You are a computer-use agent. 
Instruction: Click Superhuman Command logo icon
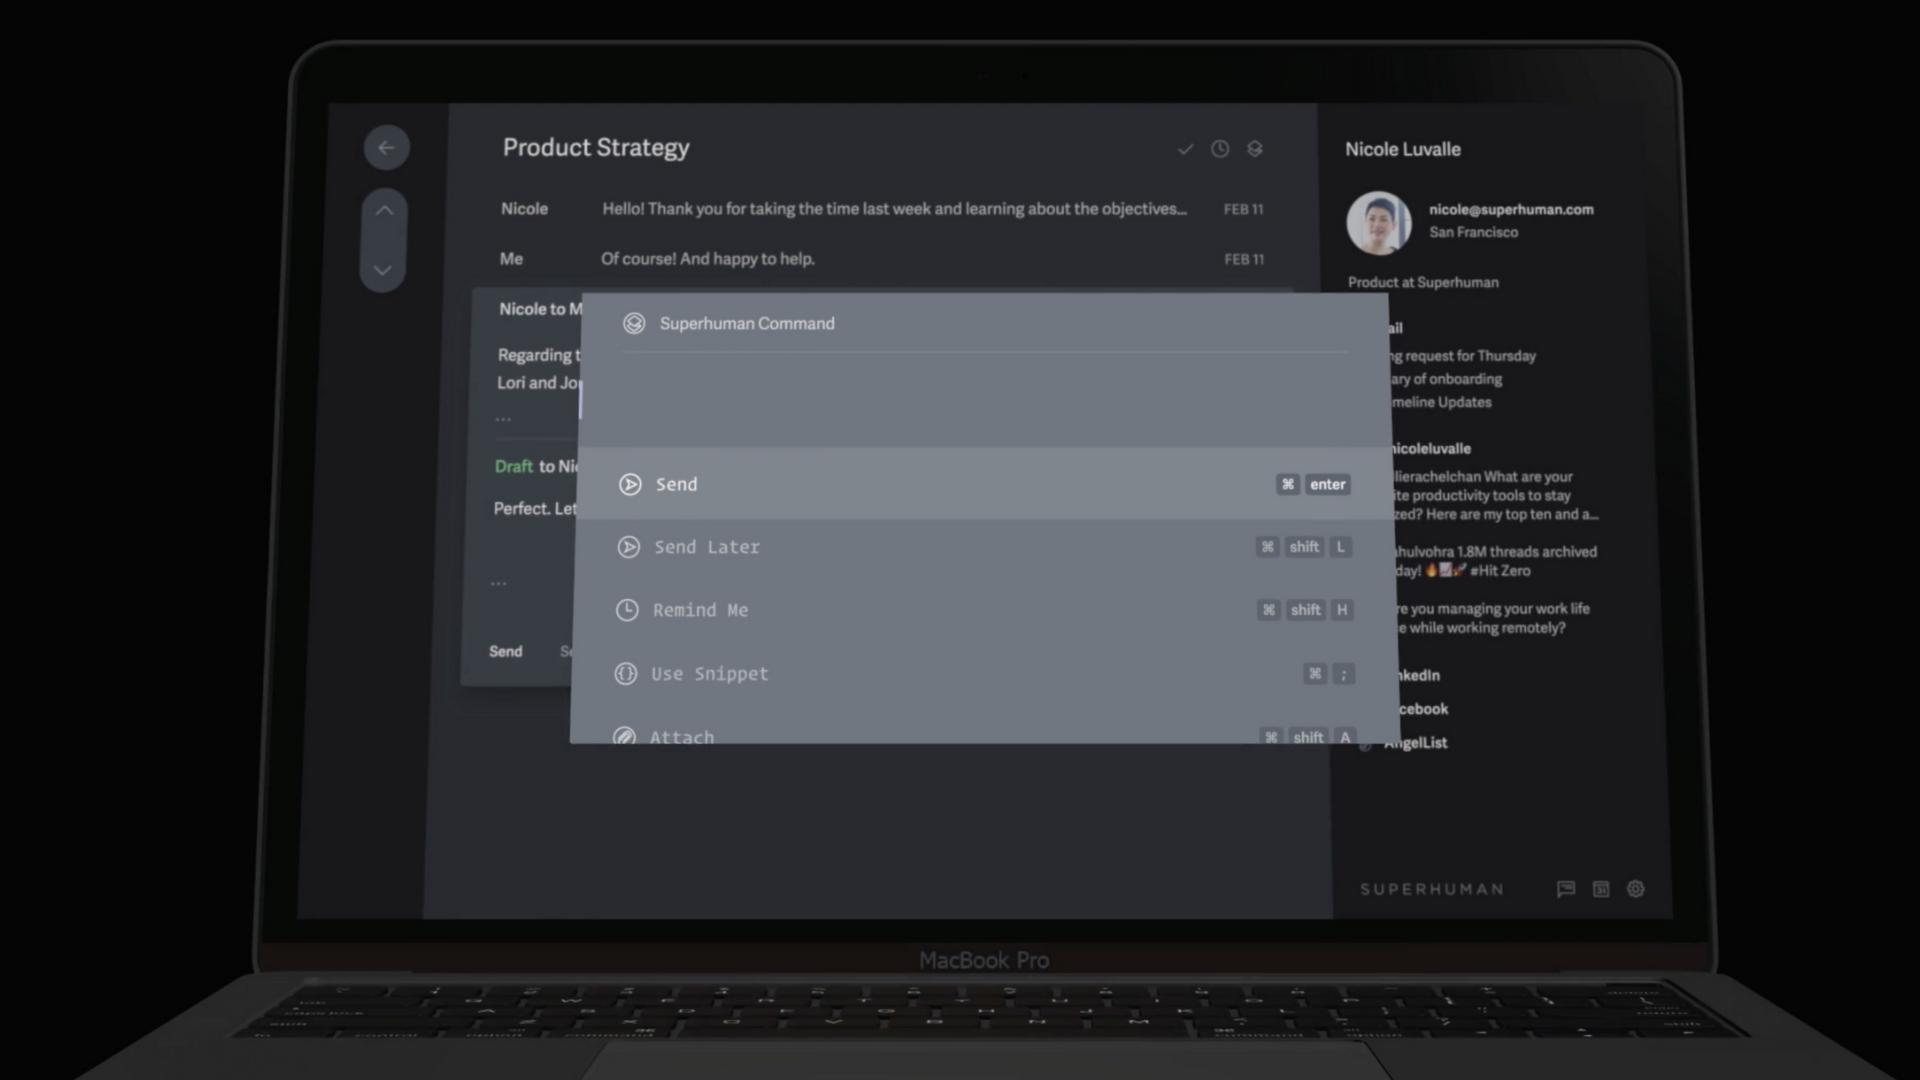coord(634,323)
